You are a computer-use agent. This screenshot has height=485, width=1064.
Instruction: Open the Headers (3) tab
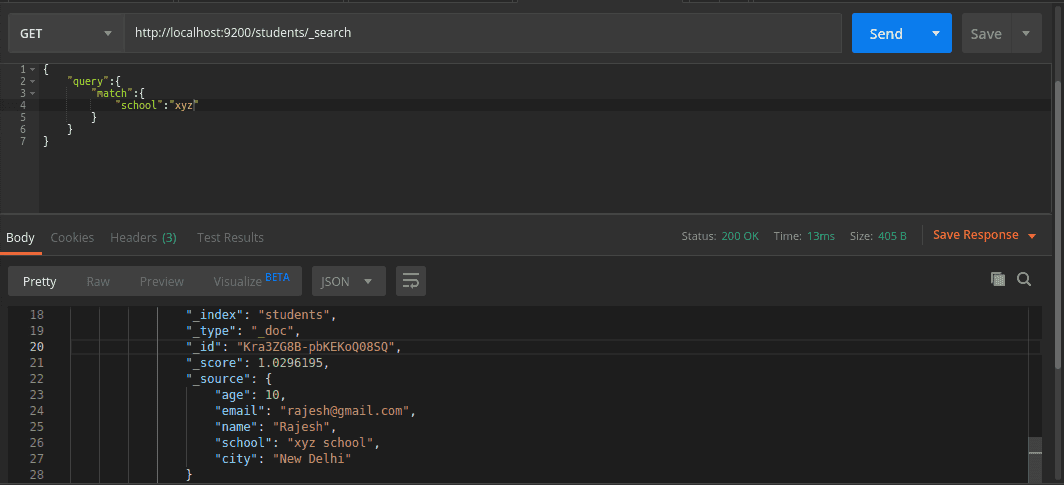click(143, 238)
